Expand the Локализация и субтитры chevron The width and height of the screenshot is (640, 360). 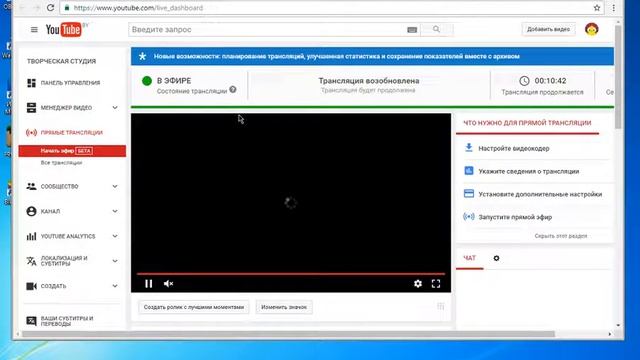tap(115, 261)
